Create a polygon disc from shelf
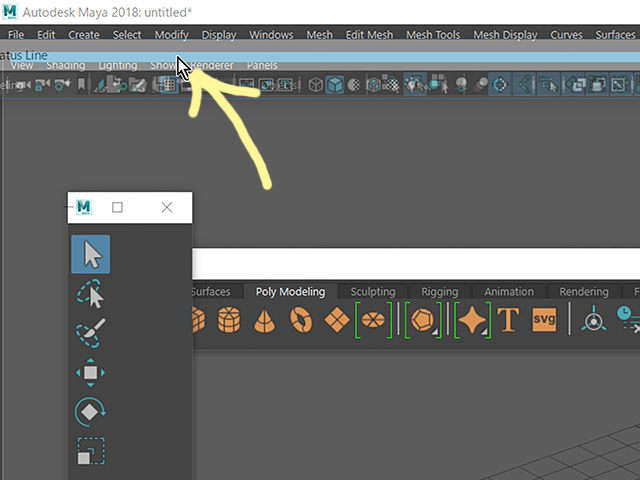 point(373,320)
